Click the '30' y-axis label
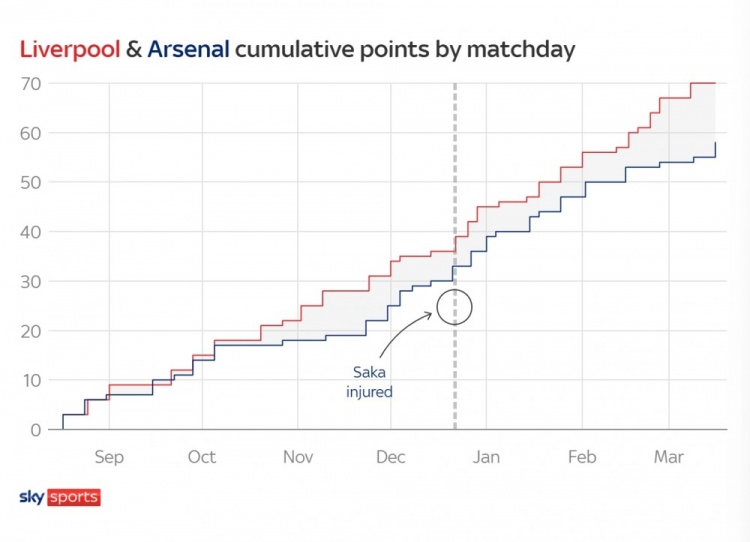 pyautogui.click(x=31, y=282)
